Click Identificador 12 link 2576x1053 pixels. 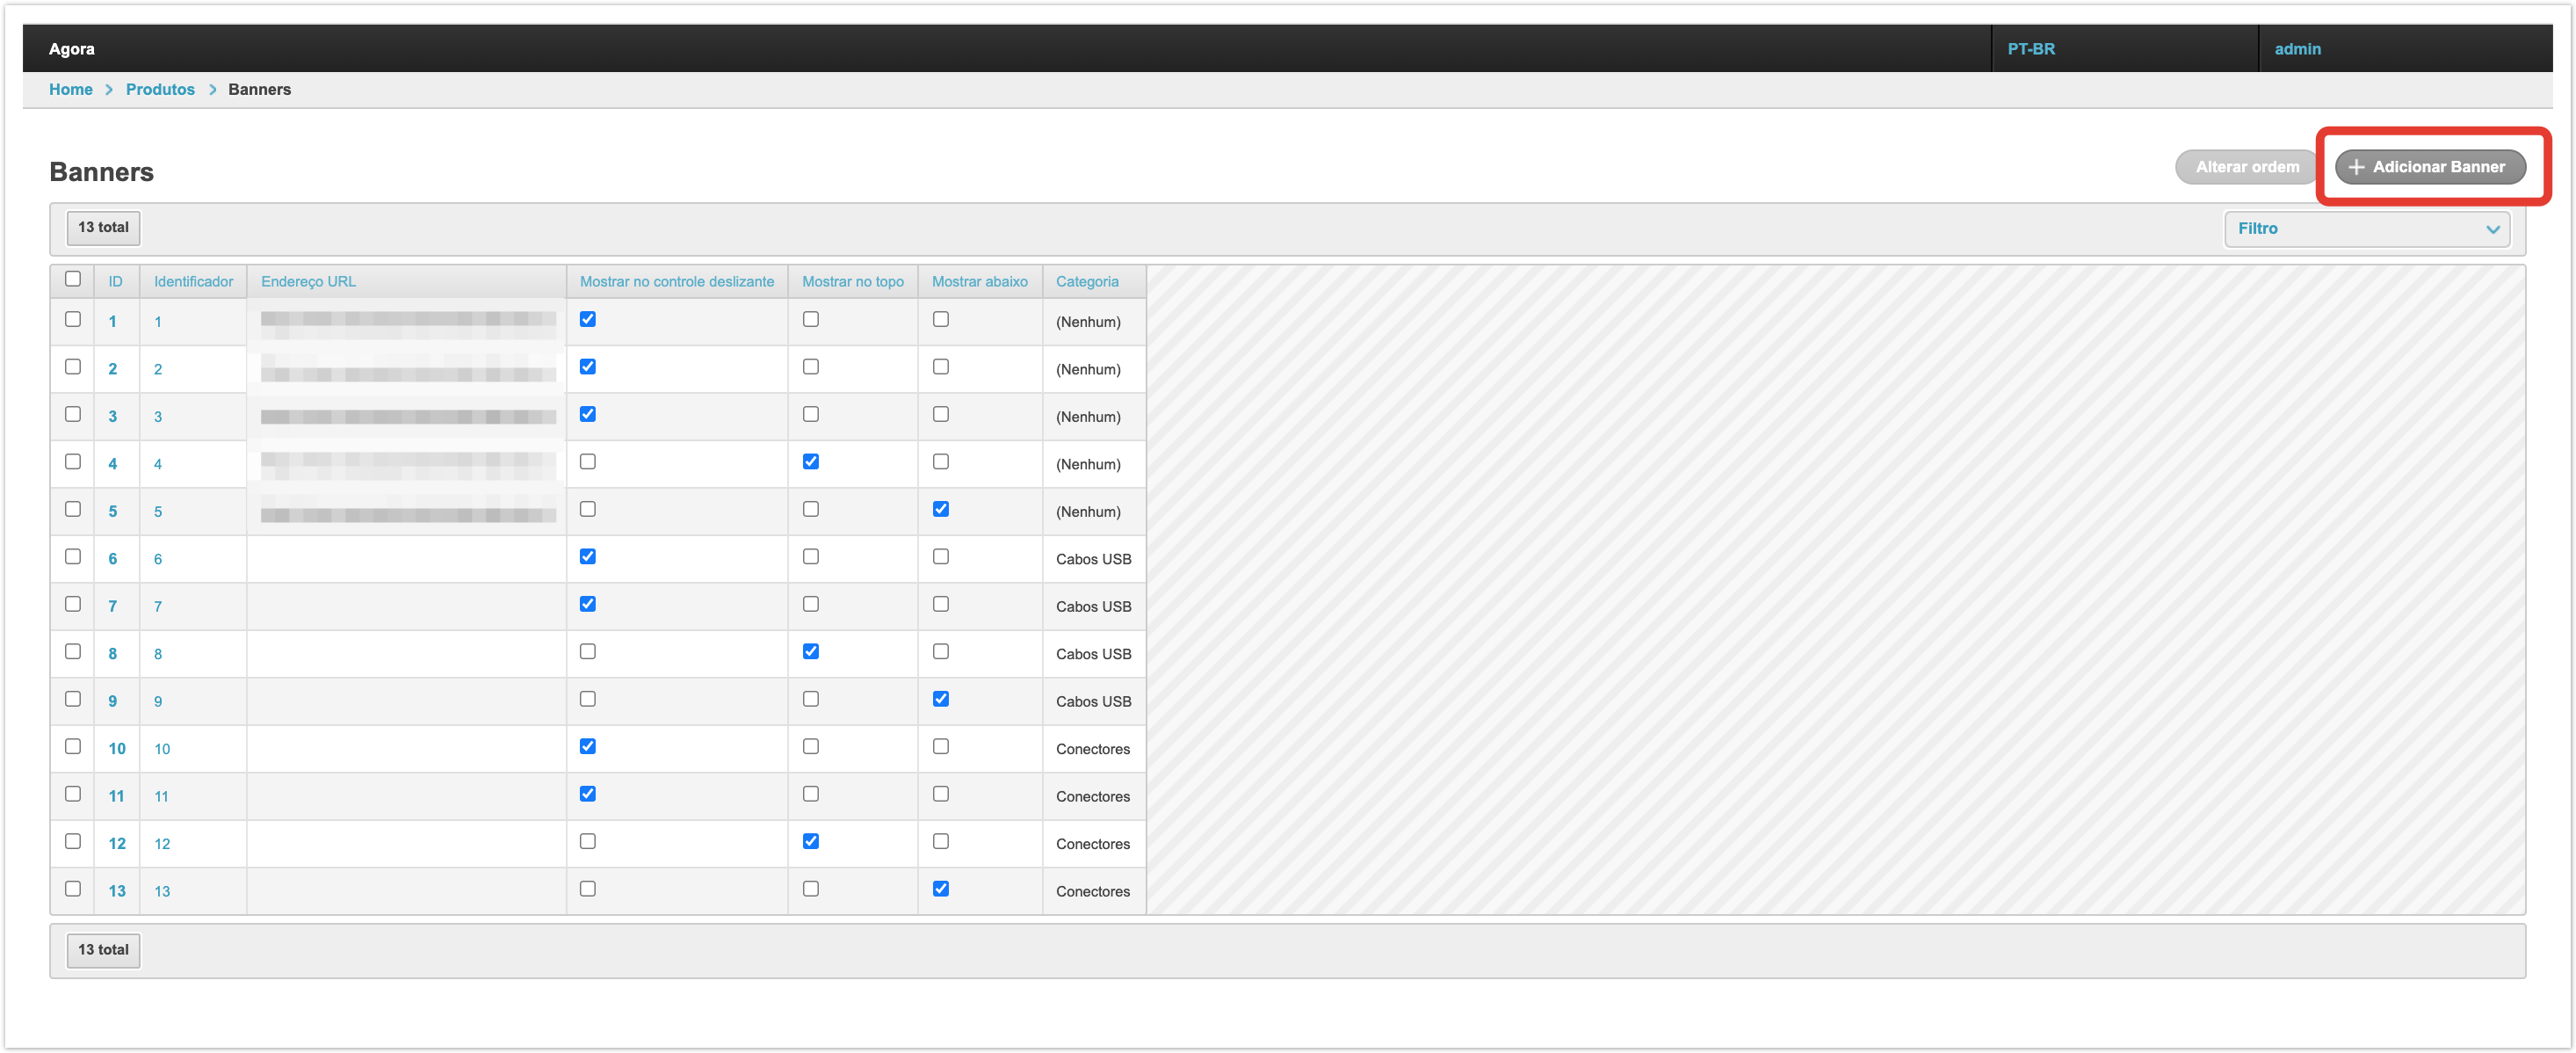pos(162,844)
